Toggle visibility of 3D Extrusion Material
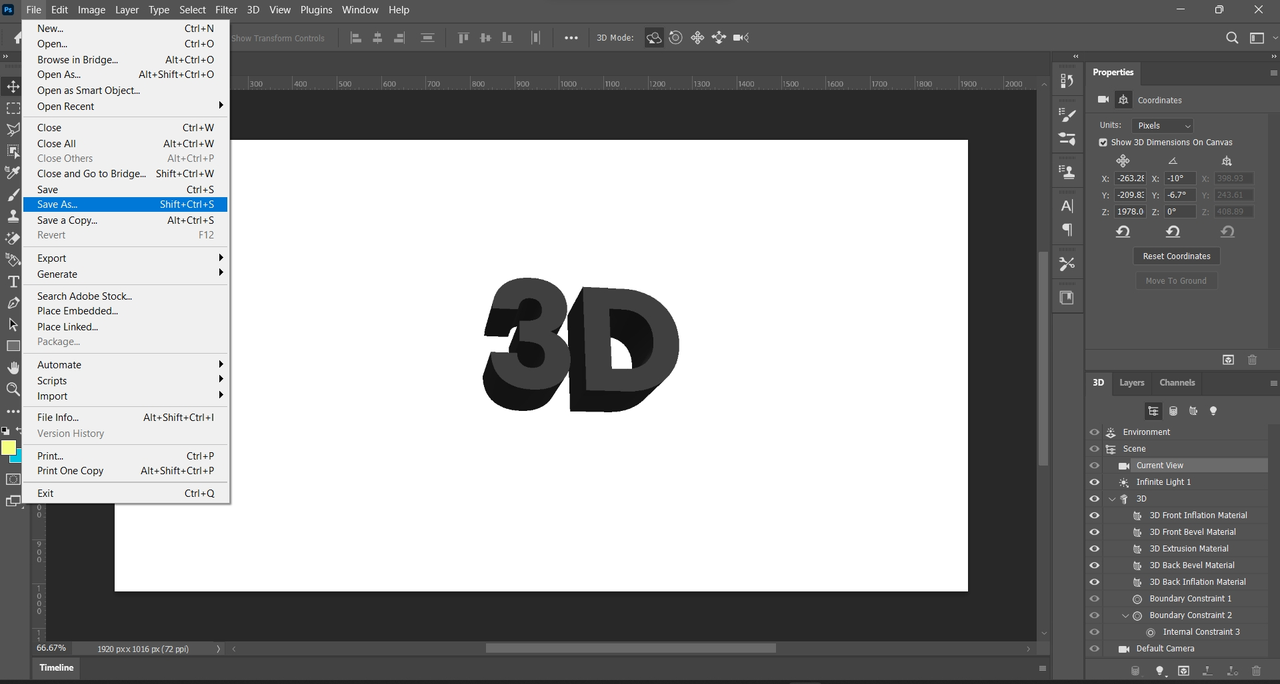Image resolution: width=1280 pixels, height=684 pixels. pyautogui.click(x=1094, y=548)
